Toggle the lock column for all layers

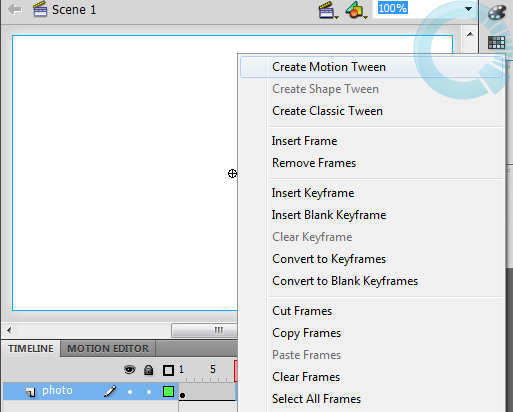click(148, 370)
